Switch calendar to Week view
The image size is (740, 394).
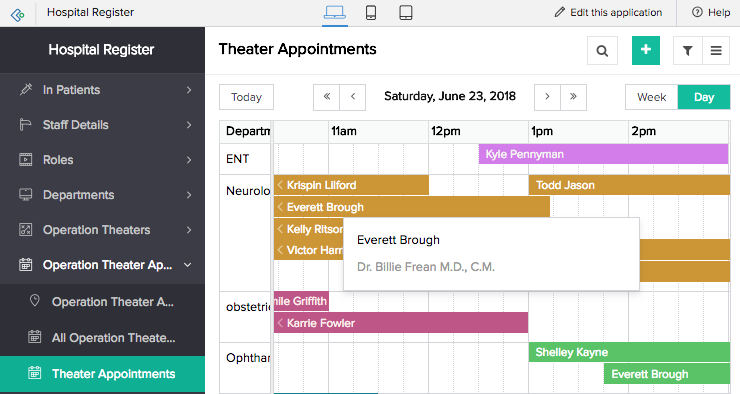point(652,97)
